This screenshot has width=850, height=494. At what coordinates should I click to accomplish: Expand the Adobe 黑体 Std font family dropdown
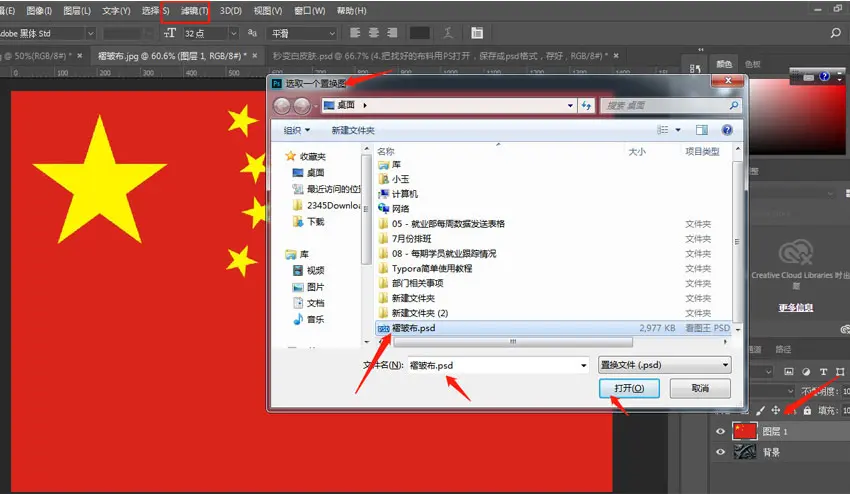tap(91, 34)
